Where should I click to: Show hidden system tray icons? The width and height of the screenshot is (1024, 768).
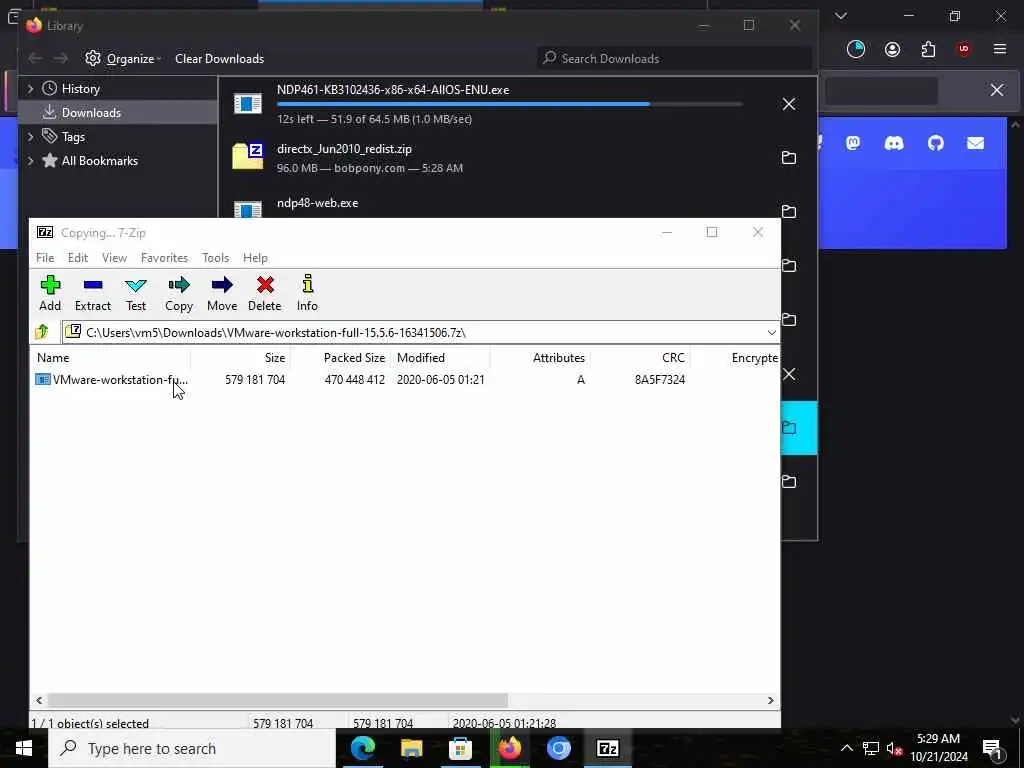tap(846, 748)
